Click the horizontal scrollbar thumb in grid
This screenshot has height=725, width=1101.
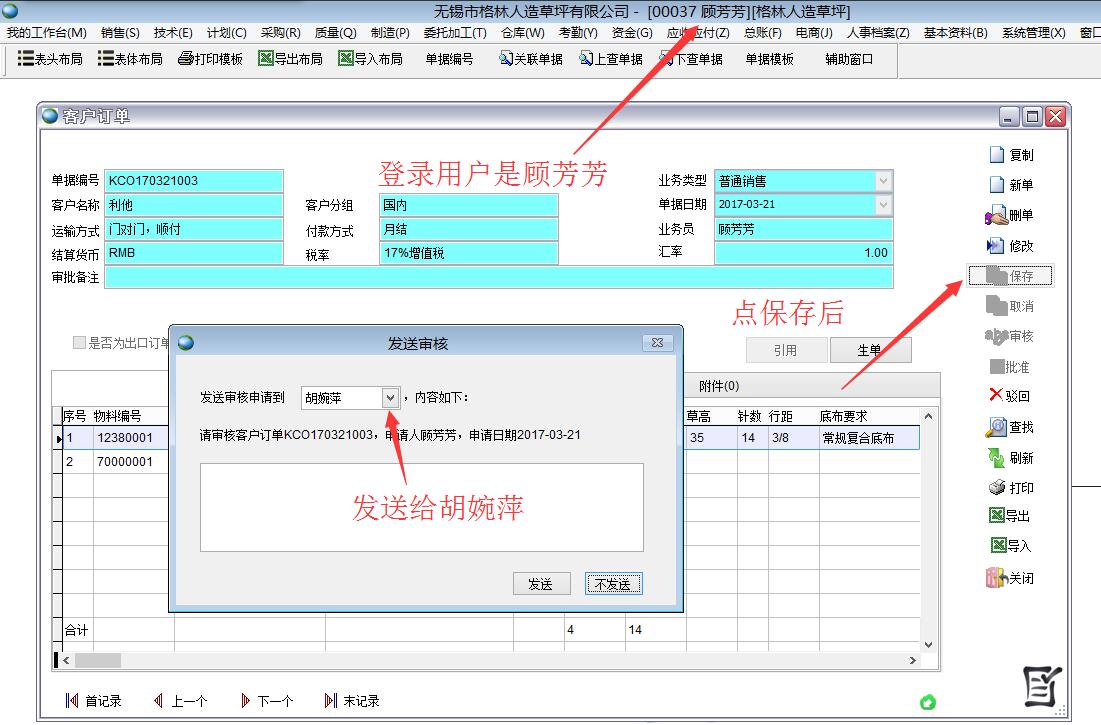coord(98,661)
